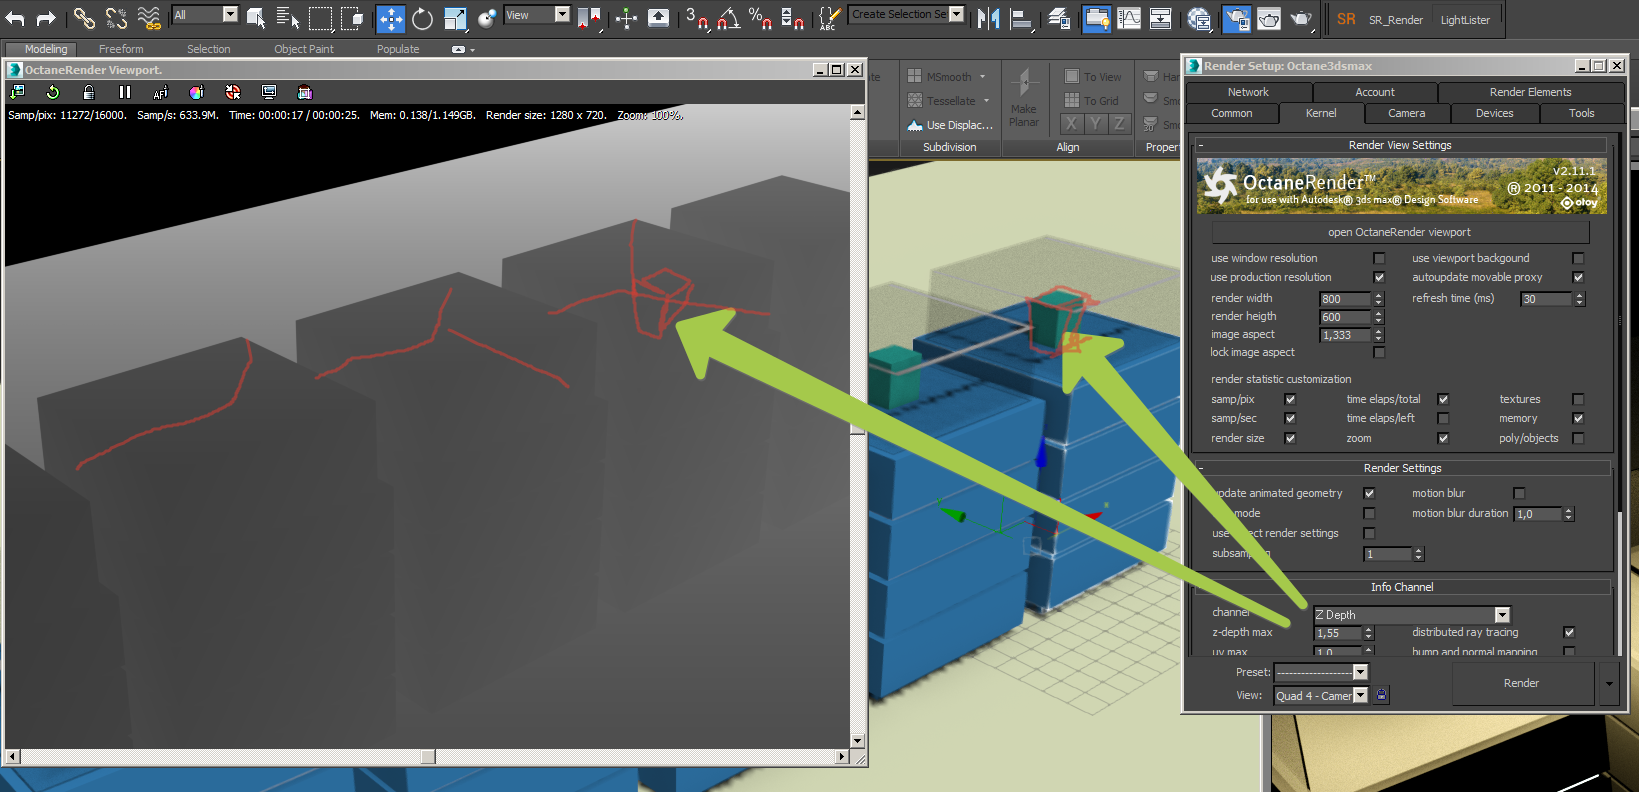Click the z-depth max value field
Viewport: 1639px width, 792px height.
1337,633
